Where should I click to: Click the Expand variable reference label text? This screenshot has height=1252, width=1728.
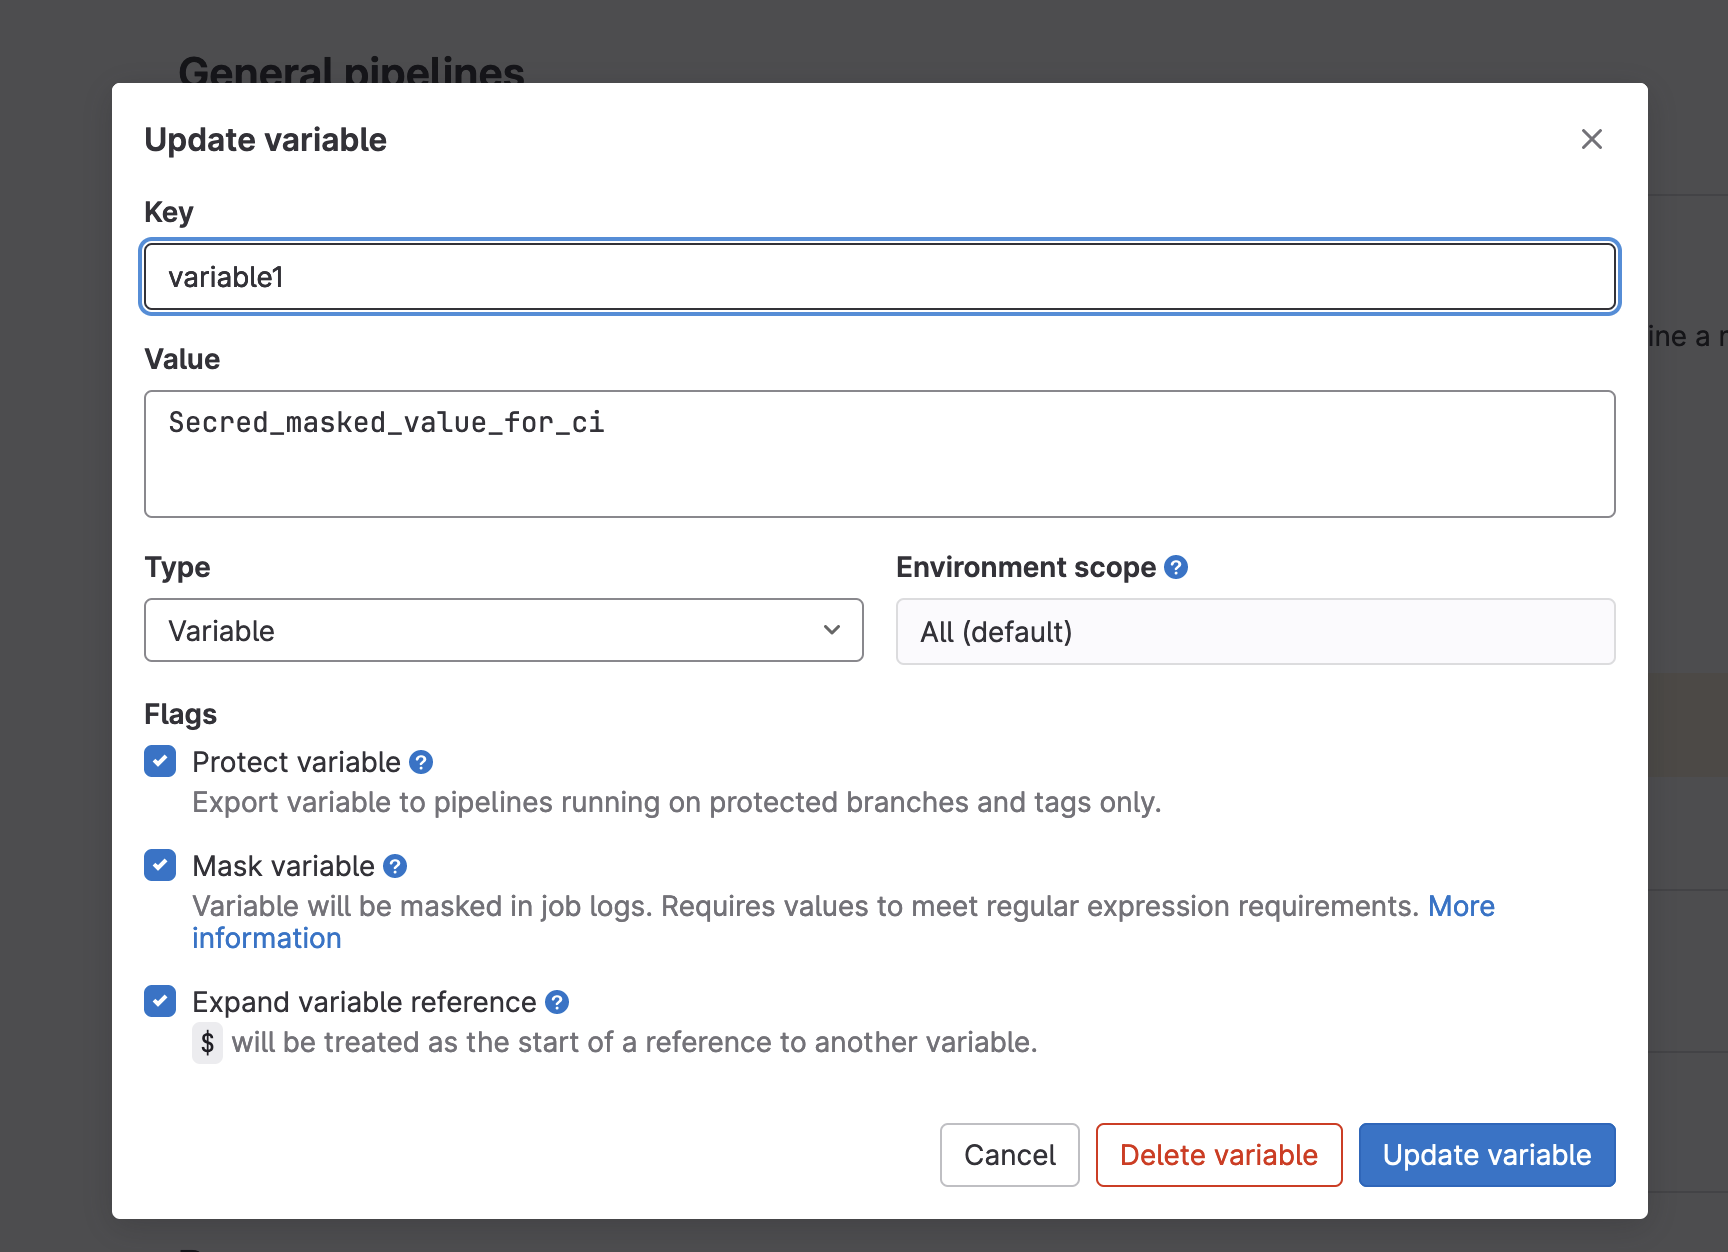[x=364, y=1002]
